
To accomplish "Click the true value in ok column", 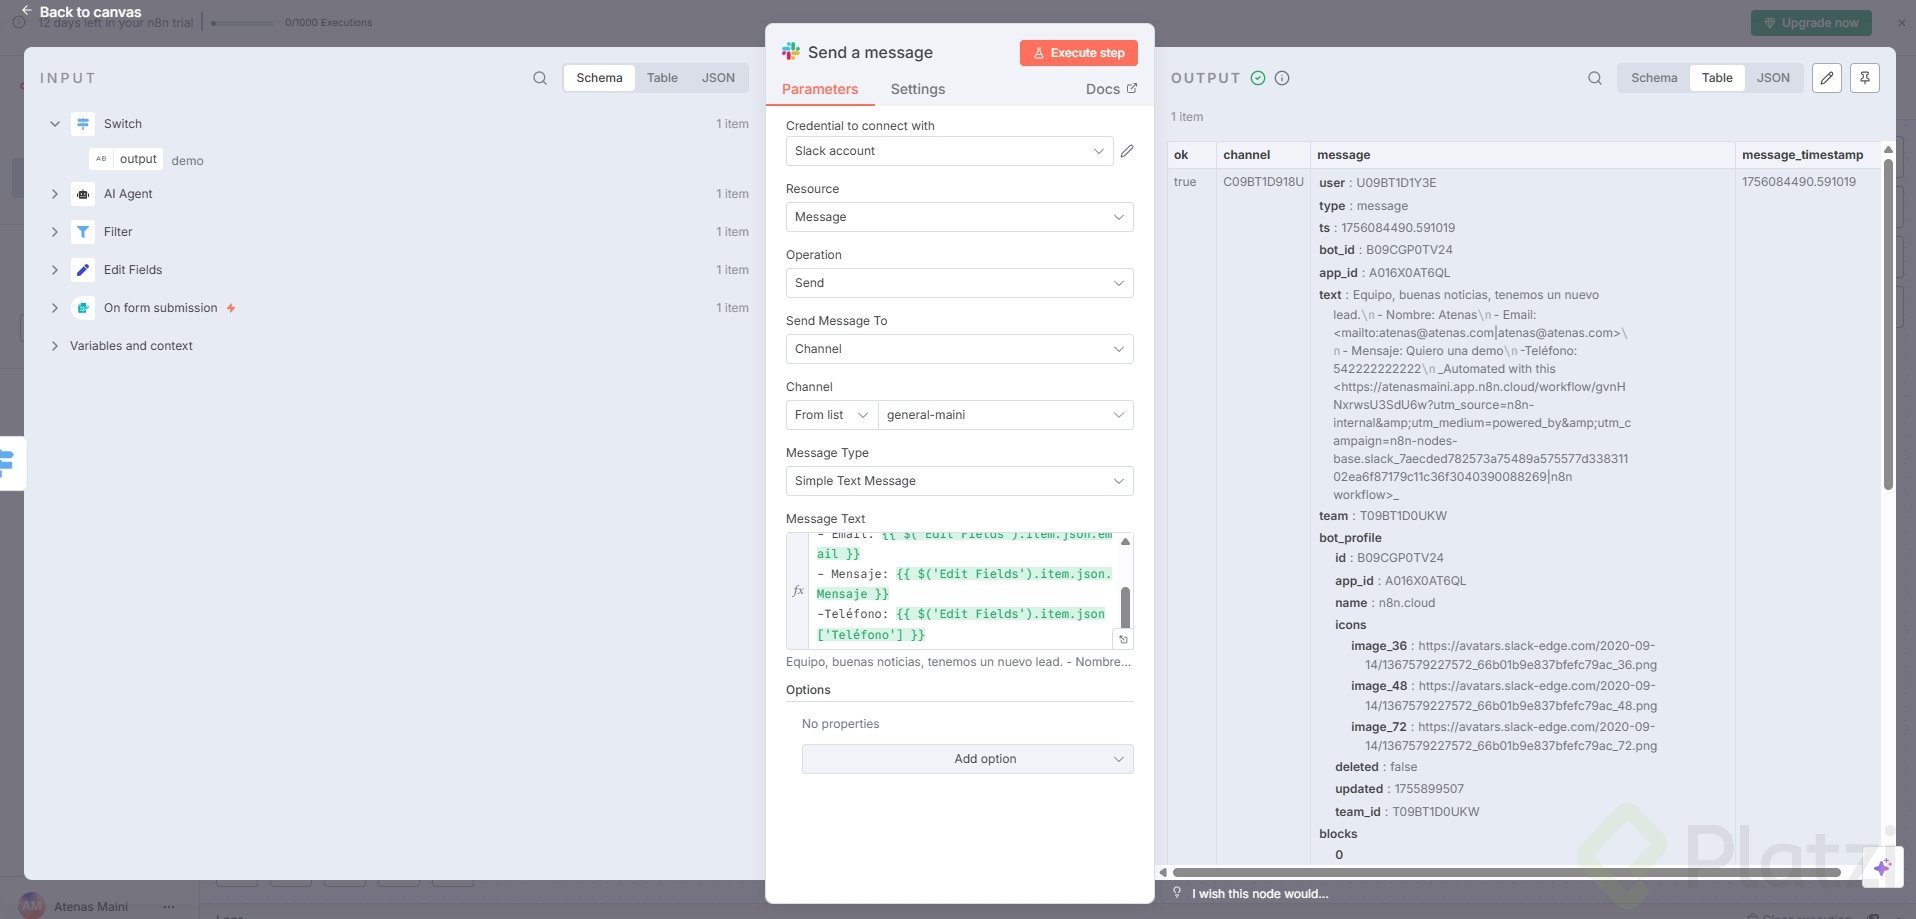I will (x=1185, y=182).
